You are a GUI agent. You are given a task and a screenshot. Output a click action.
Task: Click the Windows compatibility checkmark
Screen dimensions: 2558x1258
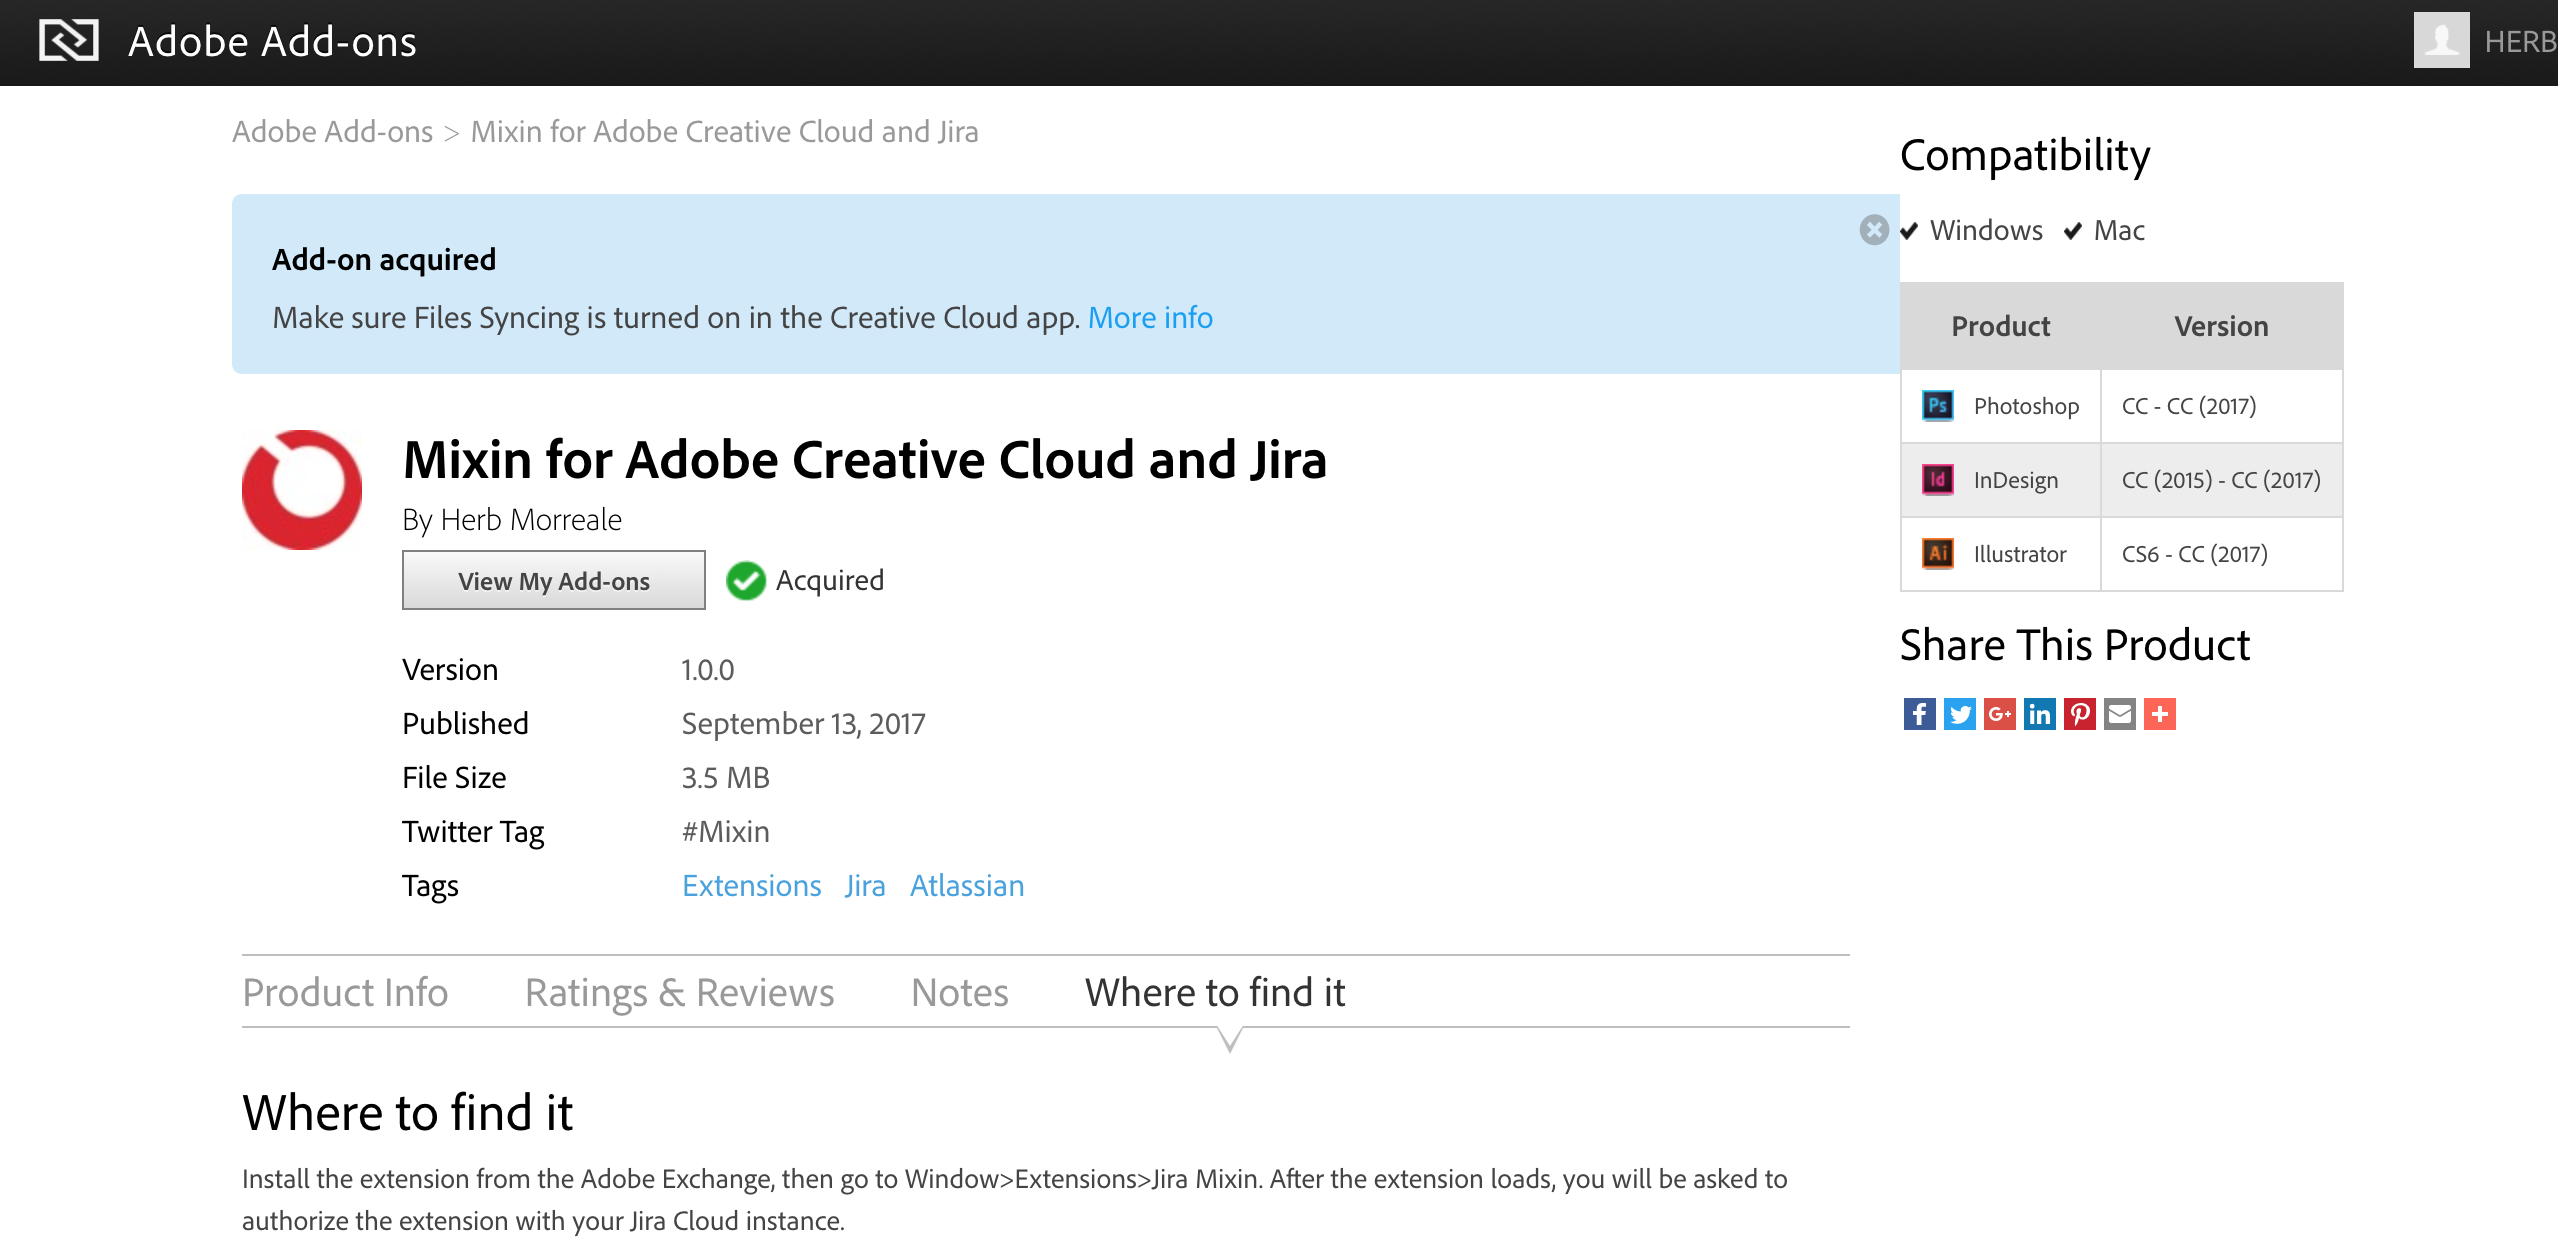(x=1909, y=231)
